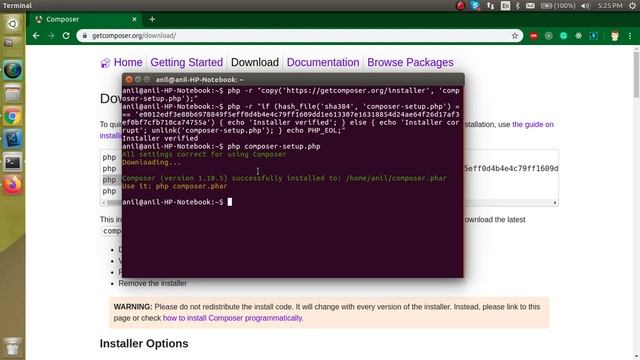The height and width of the screenshot is (360, 640).
Task: Open the battery 100% indicator
Action: 558,5
